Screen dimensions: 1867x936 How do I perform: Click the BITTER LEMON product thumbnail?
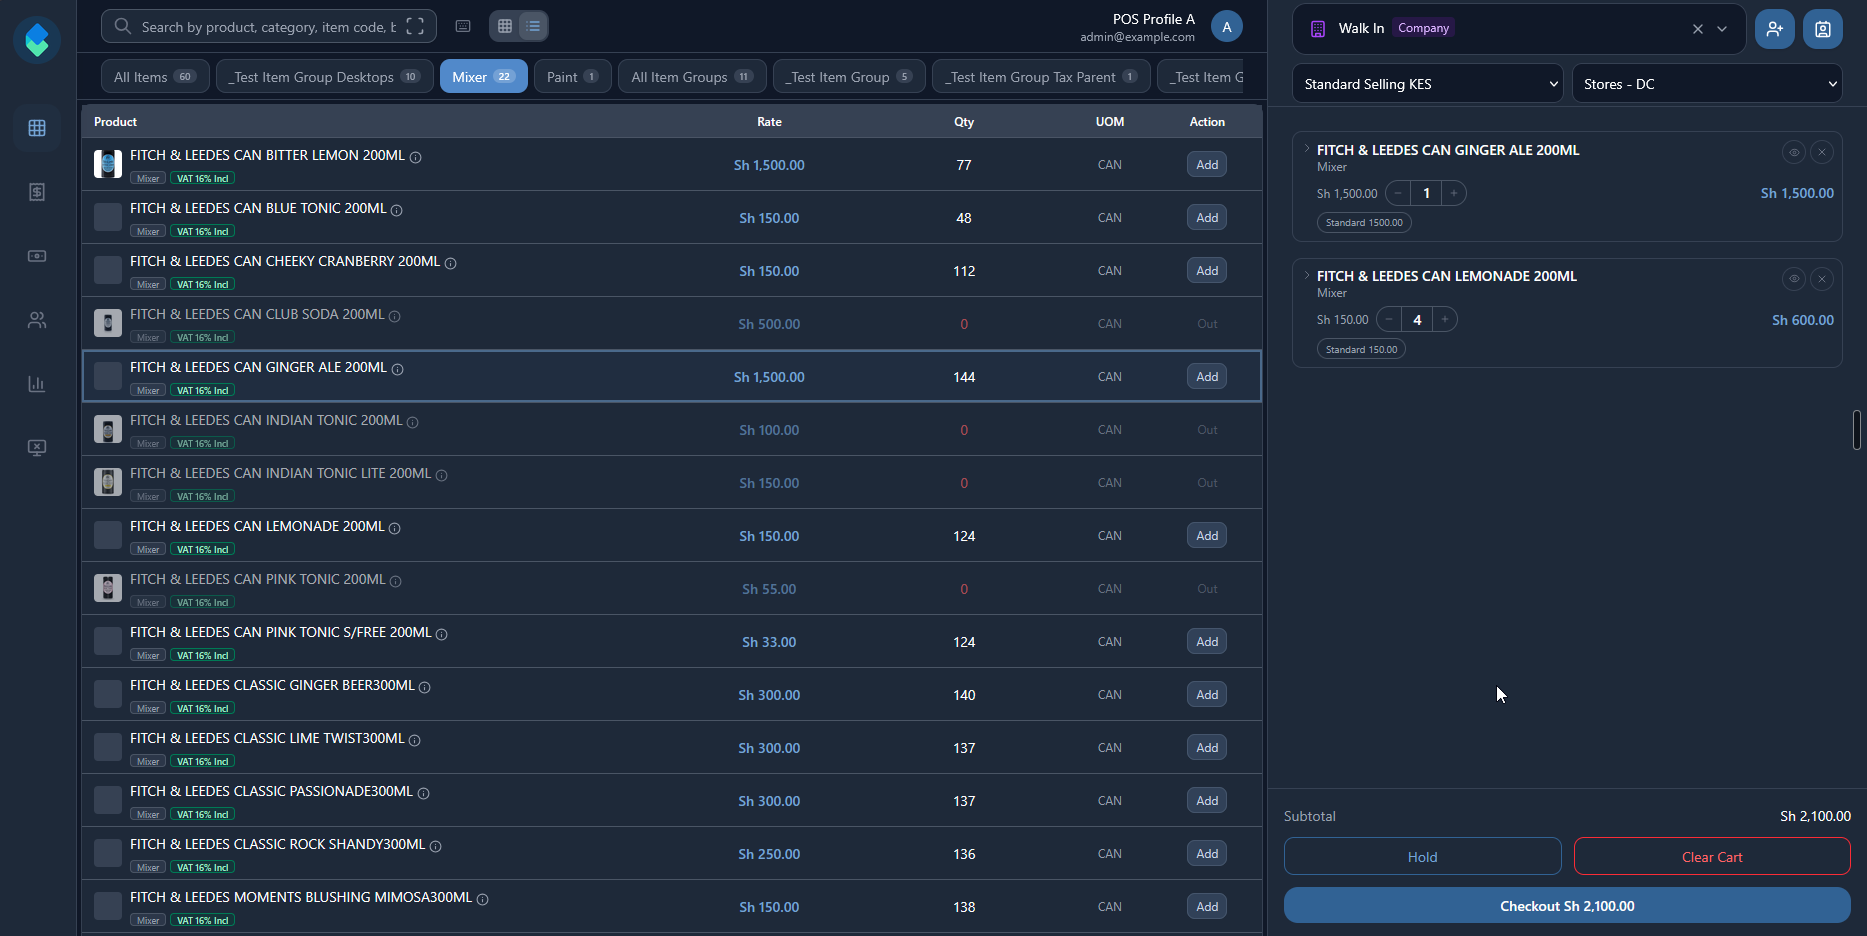pos(108,164)
